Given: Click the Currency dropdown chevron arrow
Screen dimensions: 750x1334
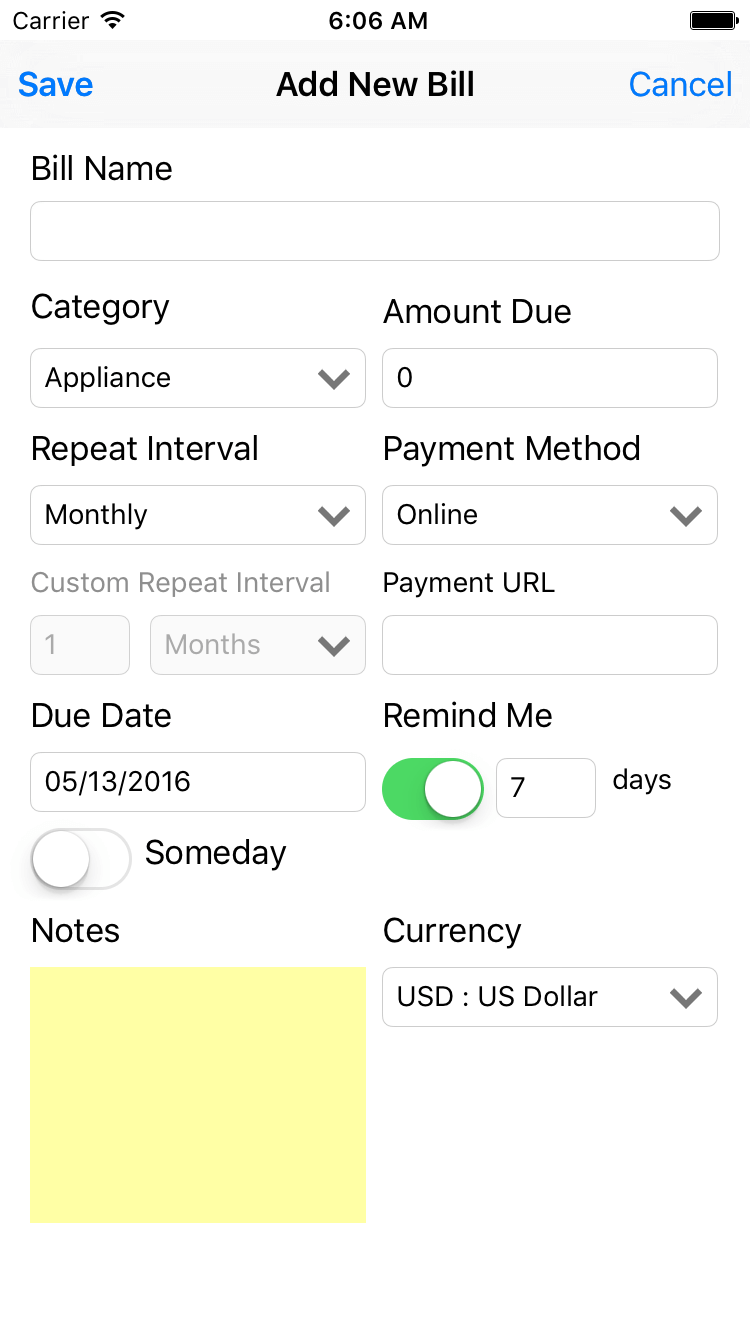Looking at the screenshot, I should (685, 997).
